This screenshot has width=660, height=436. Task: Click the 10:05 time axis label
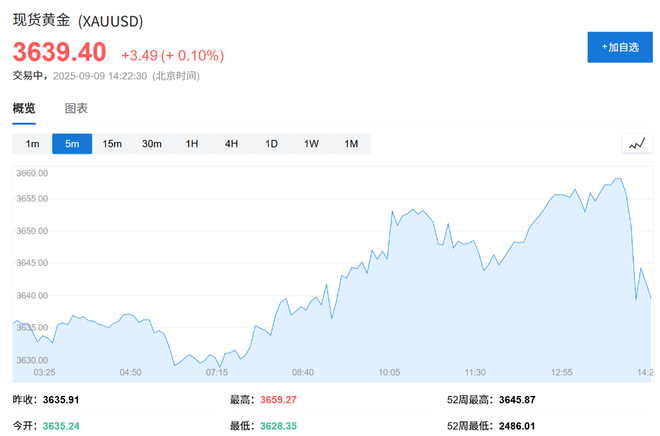coord(389,372)
